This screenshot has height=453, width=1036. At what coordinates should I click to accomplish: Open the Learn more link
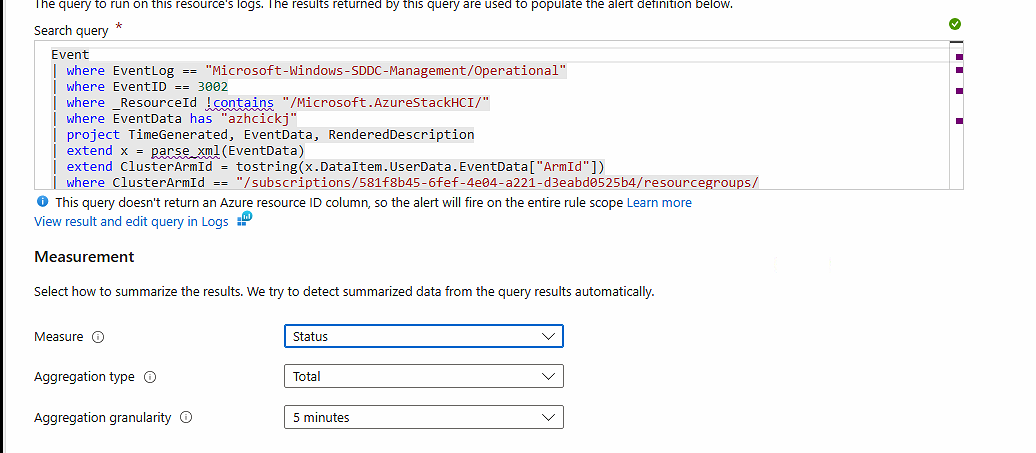[660, 203]
